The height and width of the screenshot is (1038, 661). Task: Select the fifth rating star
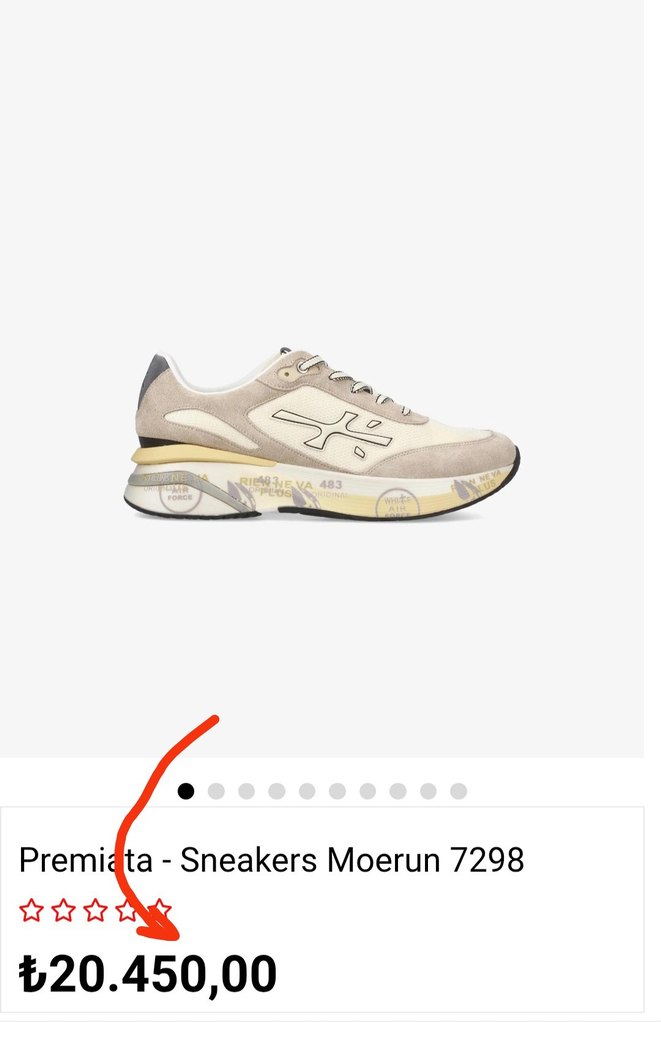[x=159, y=910]
